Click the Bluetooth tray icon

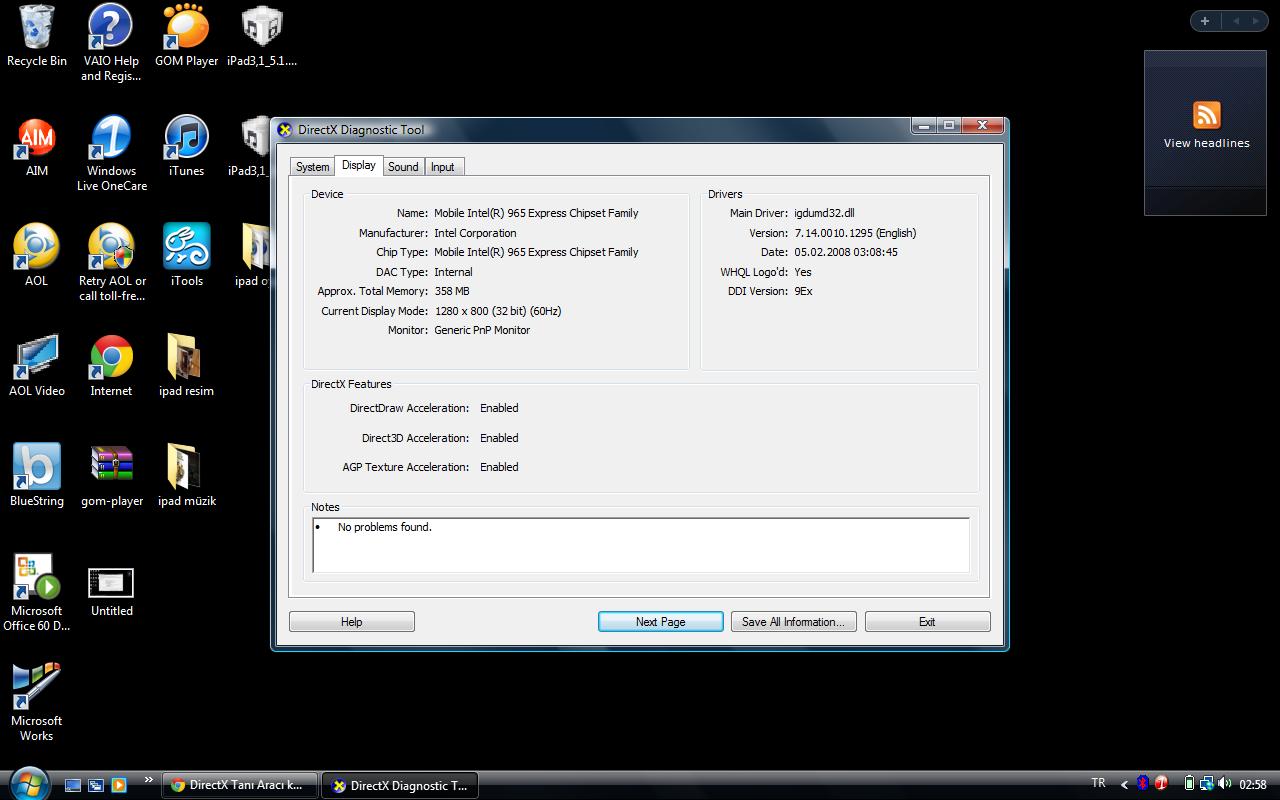tap(1143, 783)
